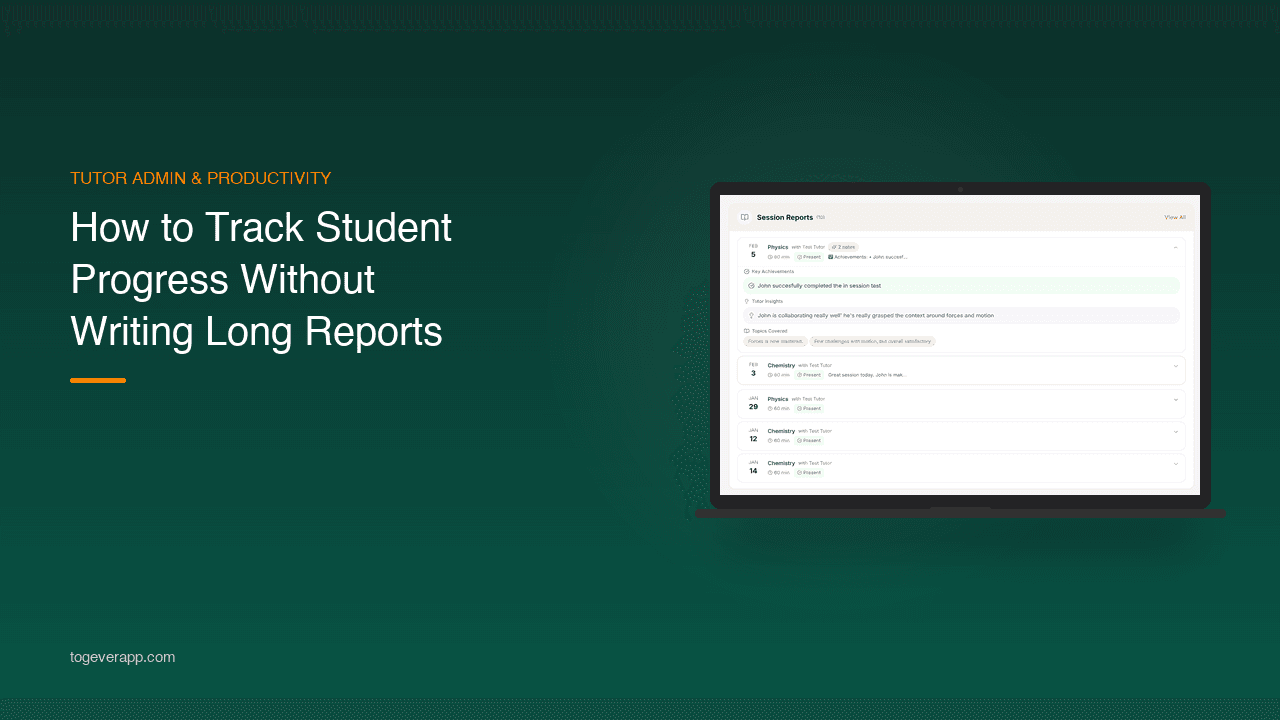1280x720 pixels.
Task: Click the attachment icon on the 2 notes badge
Action: pyautogui.click(x=832, y=247)
